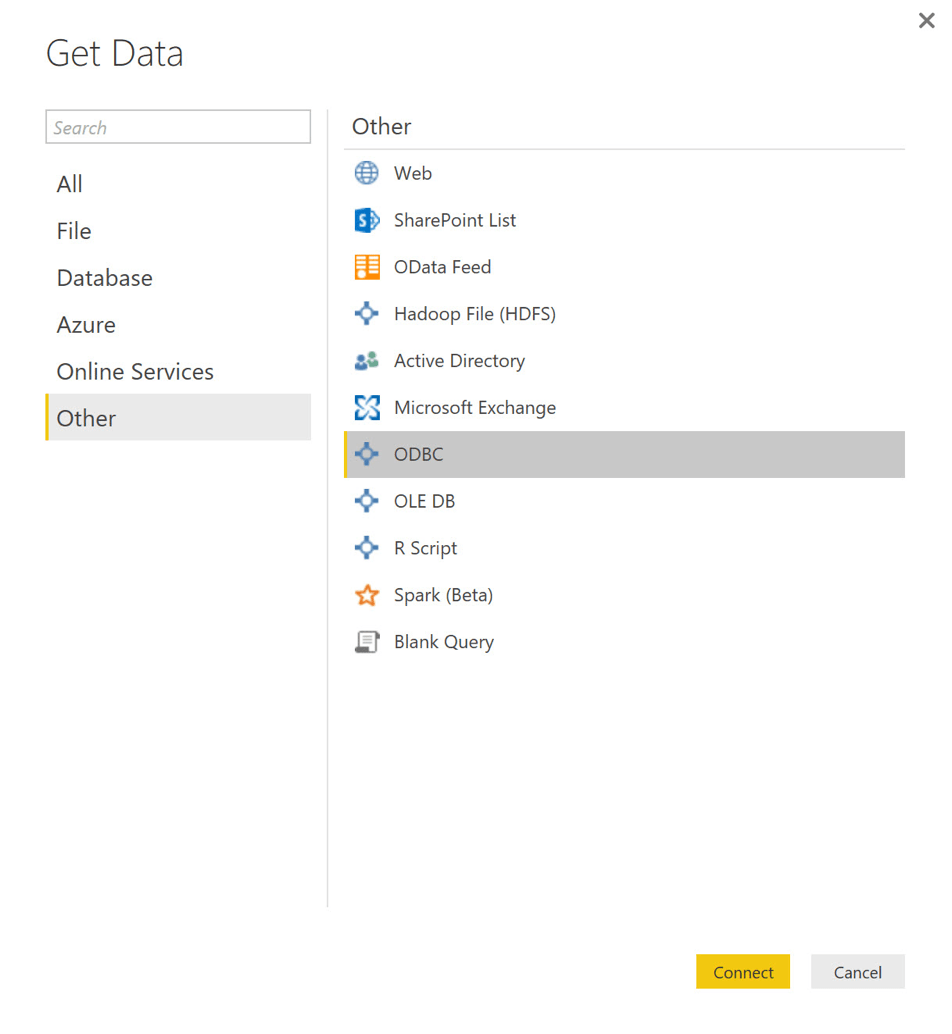Click the ODBC connector icon
The height and width of the screenshot is (1034, 952).
(x=366, y=454)
